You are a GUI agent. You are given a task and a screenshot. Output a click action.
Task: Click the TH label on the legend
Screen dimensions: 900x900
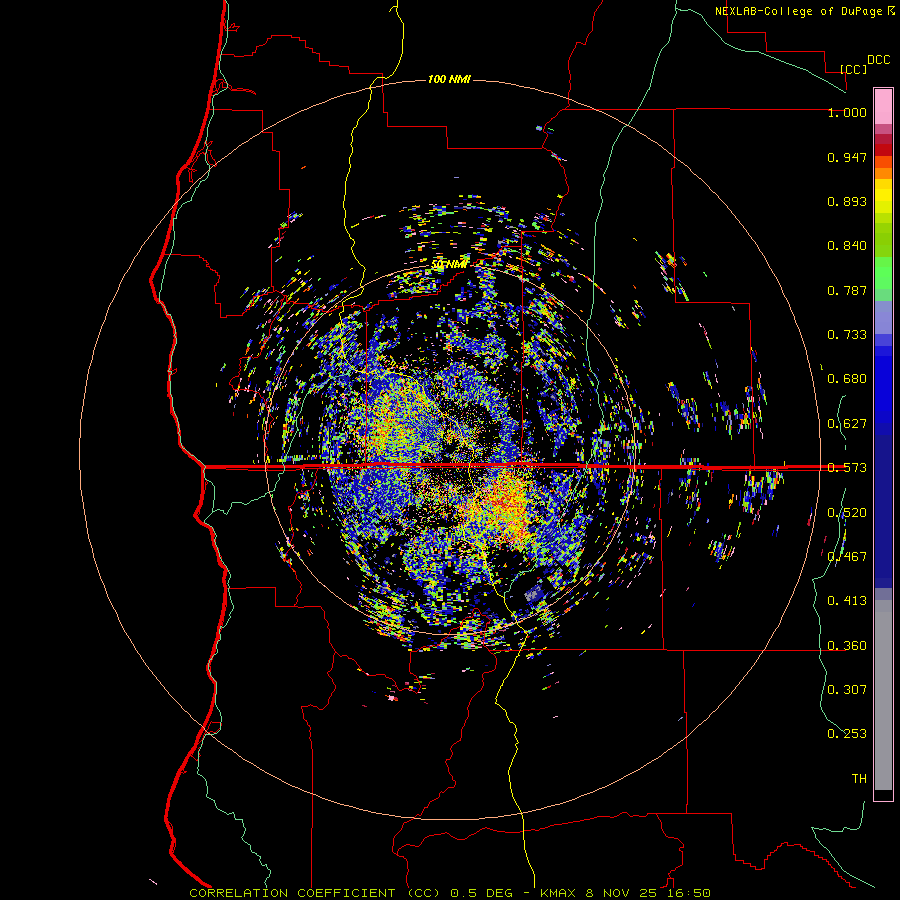click(859, 779)
